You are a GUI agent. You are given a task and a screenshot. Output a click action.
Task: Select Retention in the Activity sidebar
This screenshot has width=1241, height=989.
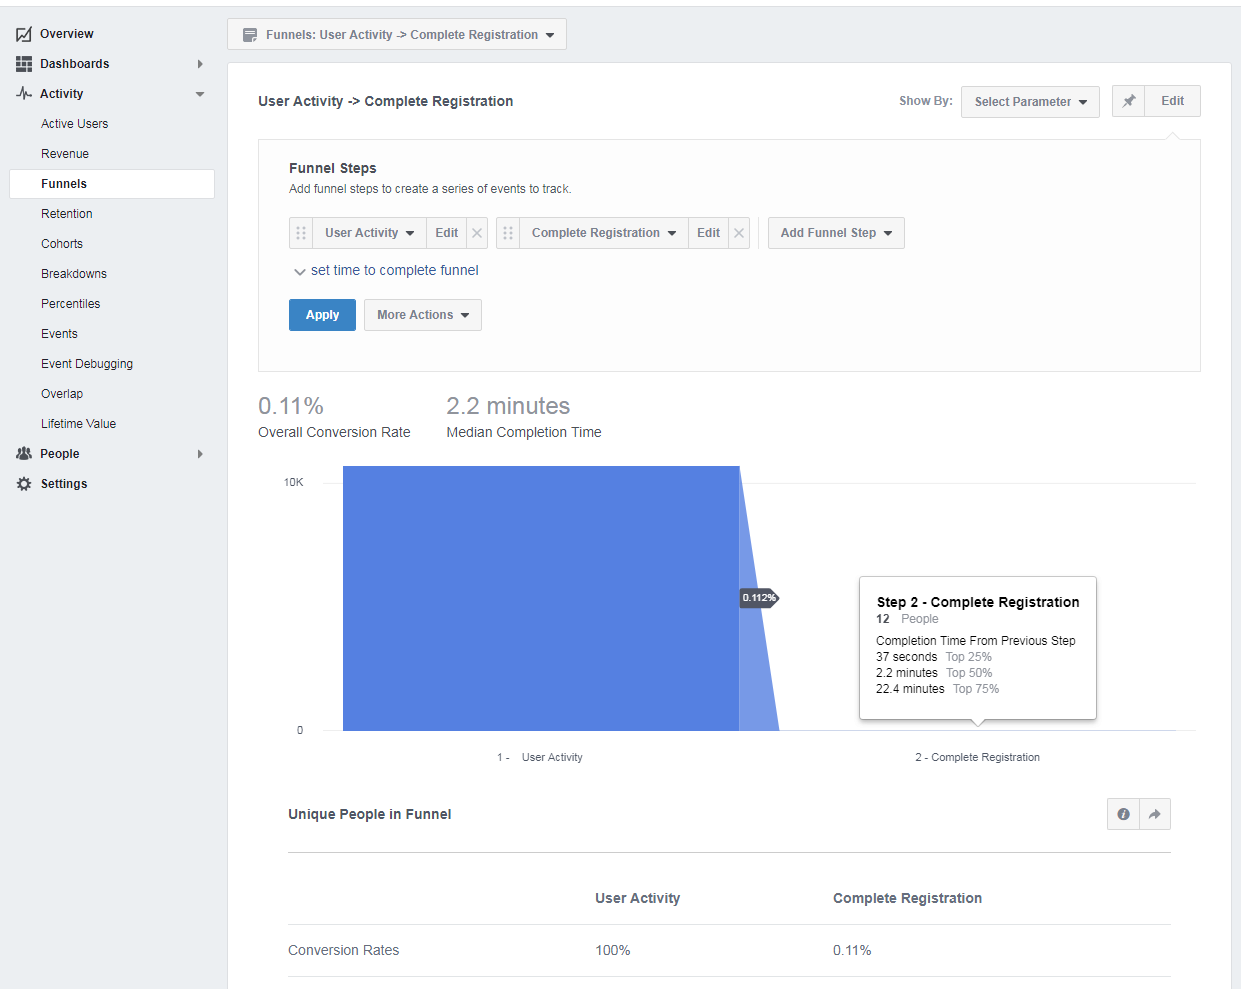(x=67, y=213)
